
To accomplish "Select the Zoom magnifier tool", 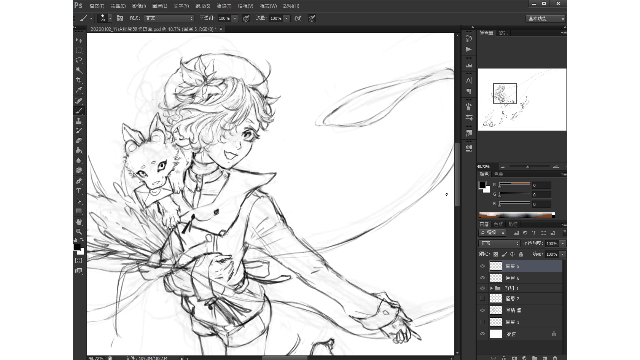I will coord(79,231).
